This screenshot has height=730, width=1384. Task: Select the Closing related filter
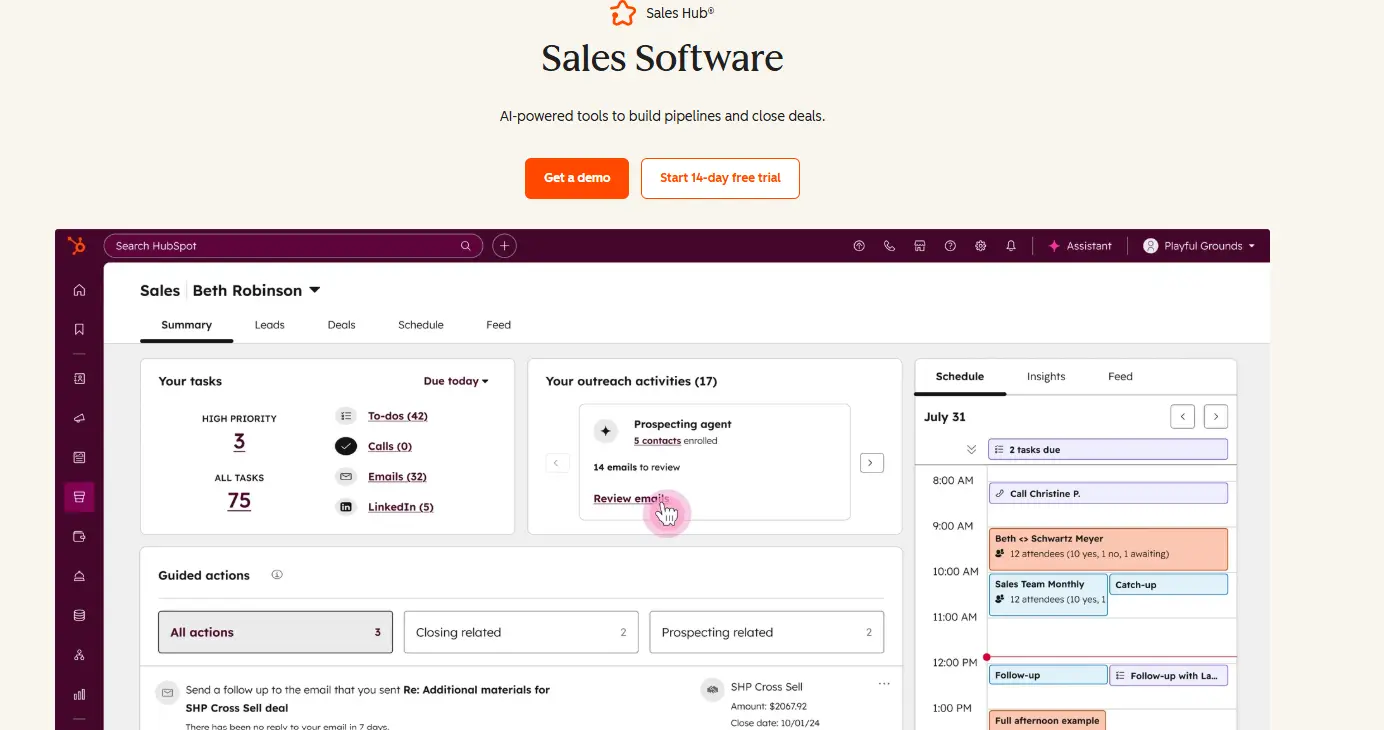521,632
